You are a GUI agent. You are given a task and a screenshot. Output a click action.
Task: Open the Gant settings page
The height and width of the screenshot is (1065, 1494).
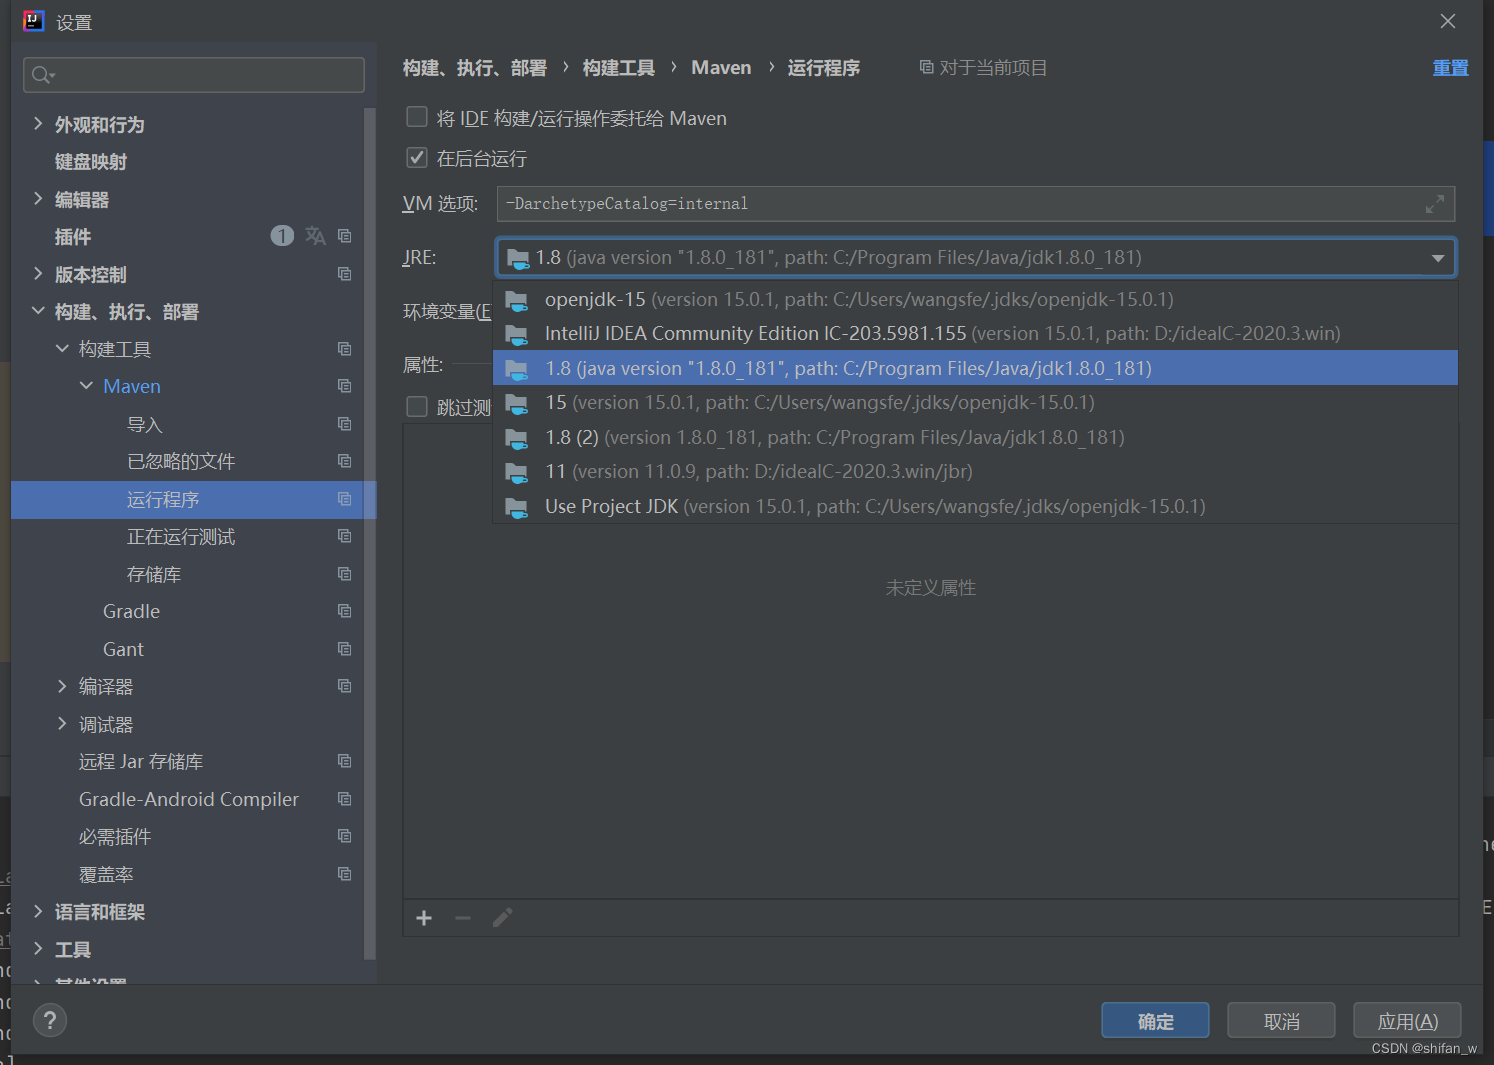[x=123, y=649]
